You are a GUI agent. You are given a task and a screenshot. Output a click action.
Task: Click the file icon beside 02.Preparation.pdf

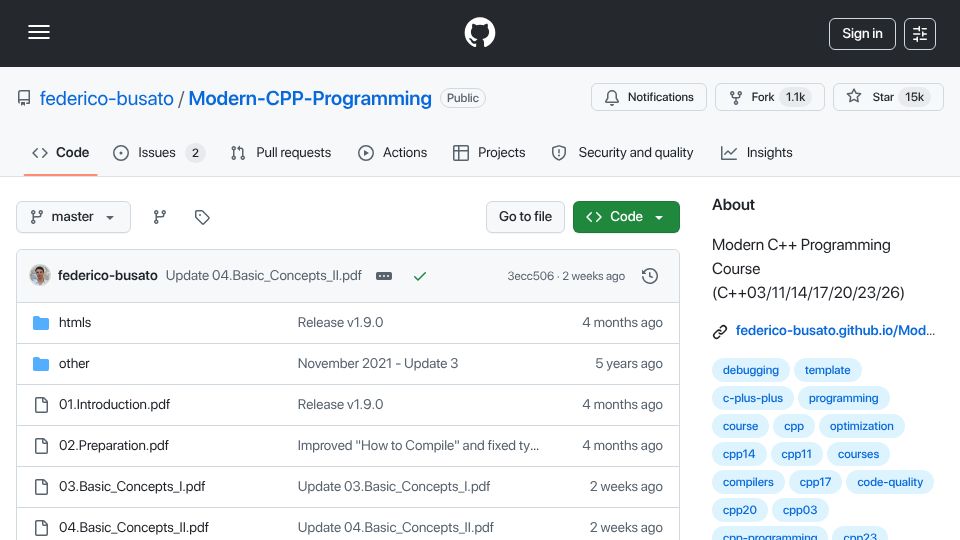pos(41,446)
